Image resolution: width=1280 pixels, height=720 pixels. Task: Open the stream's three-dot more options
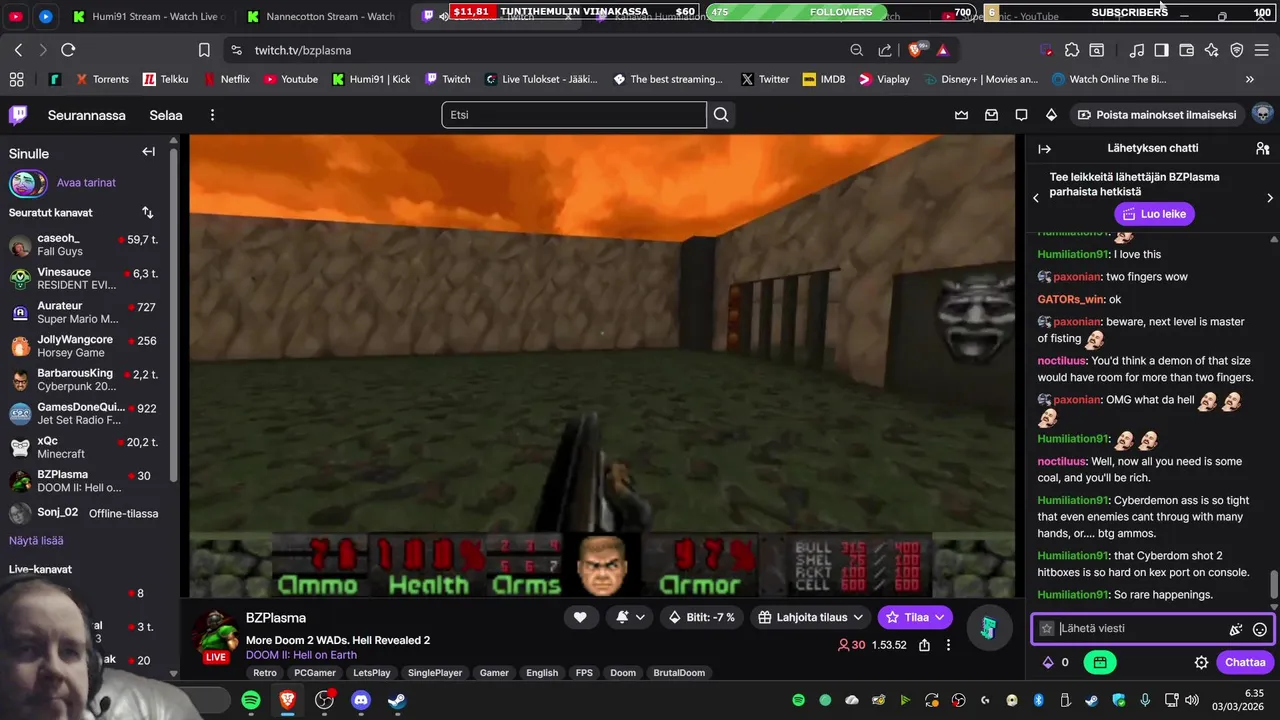[948, 645]
